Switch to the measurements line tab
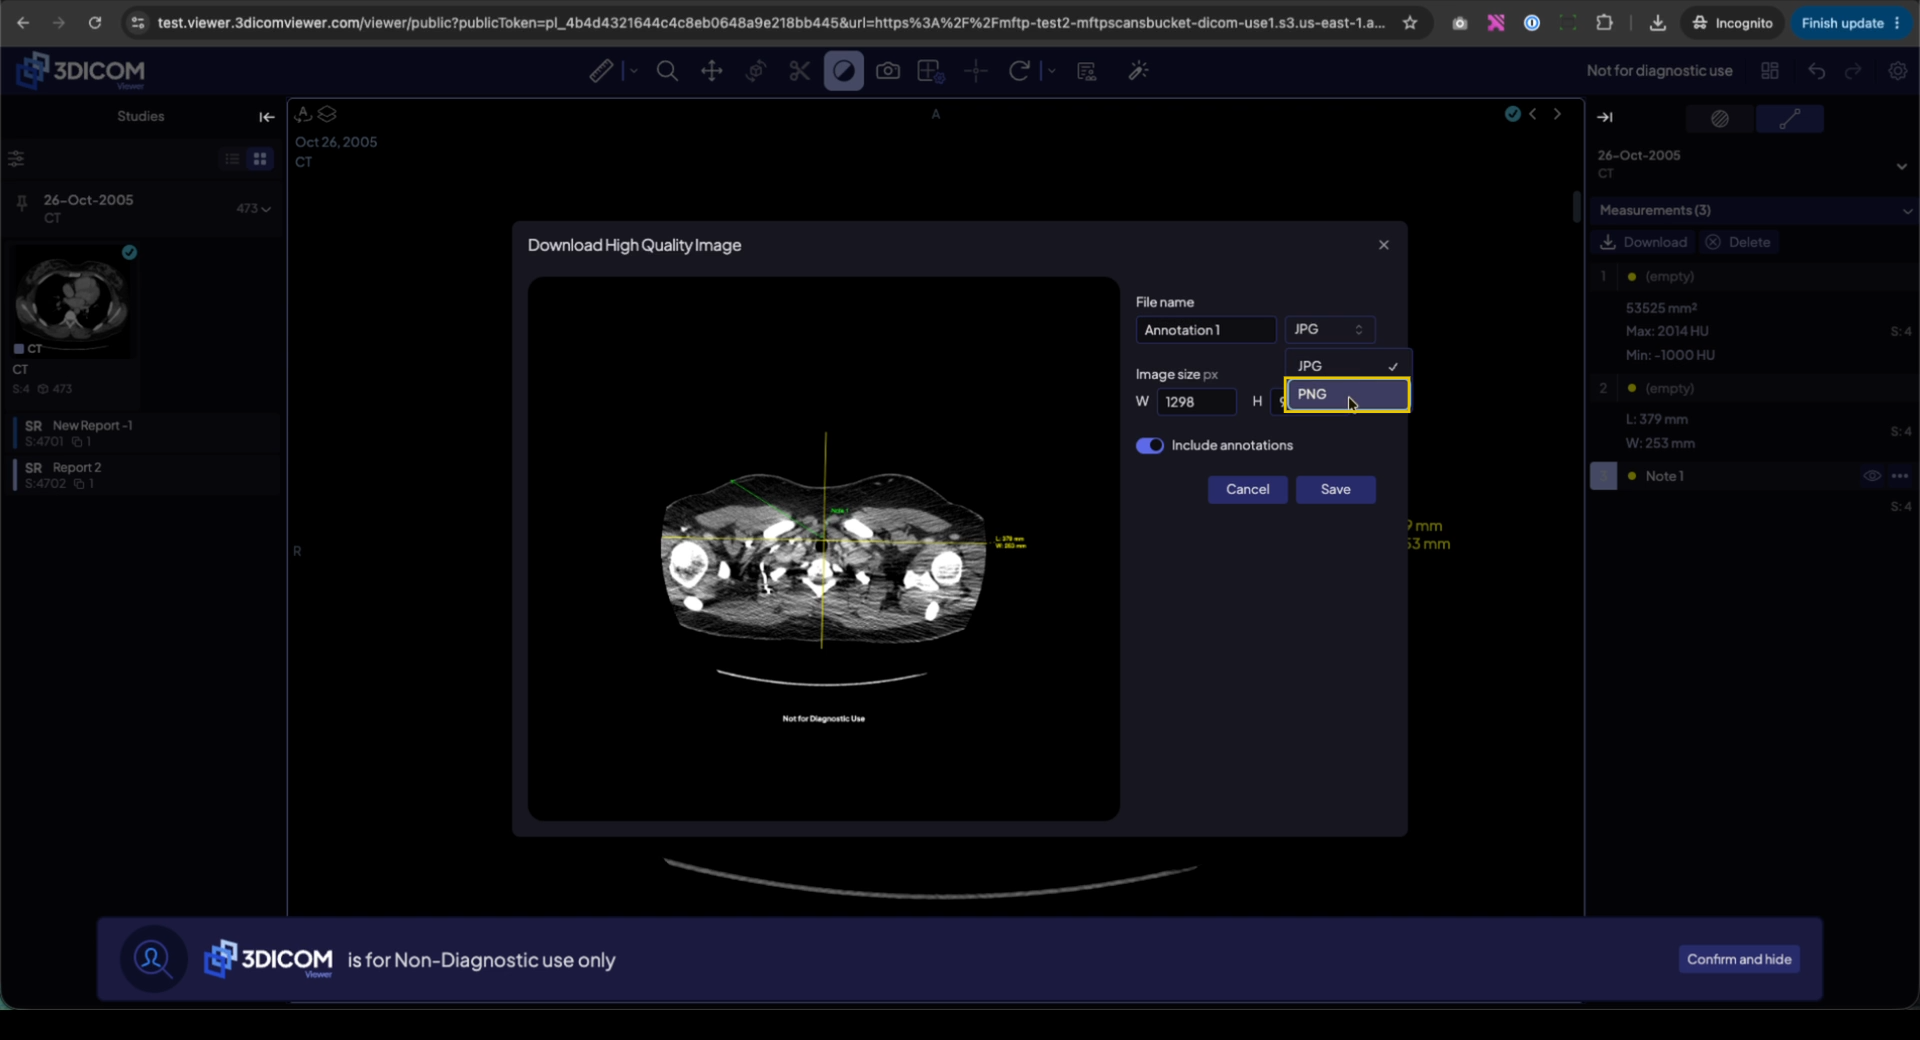 tap(1790, 119)
